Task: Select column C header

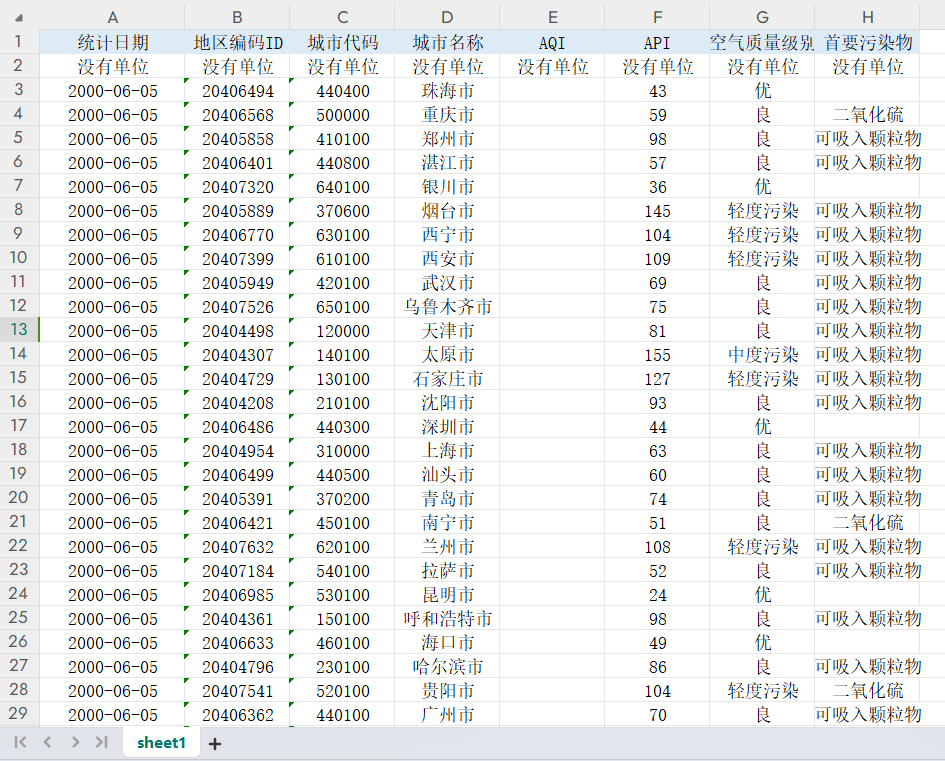Action: pyautogui.click(x=342, y=17)
